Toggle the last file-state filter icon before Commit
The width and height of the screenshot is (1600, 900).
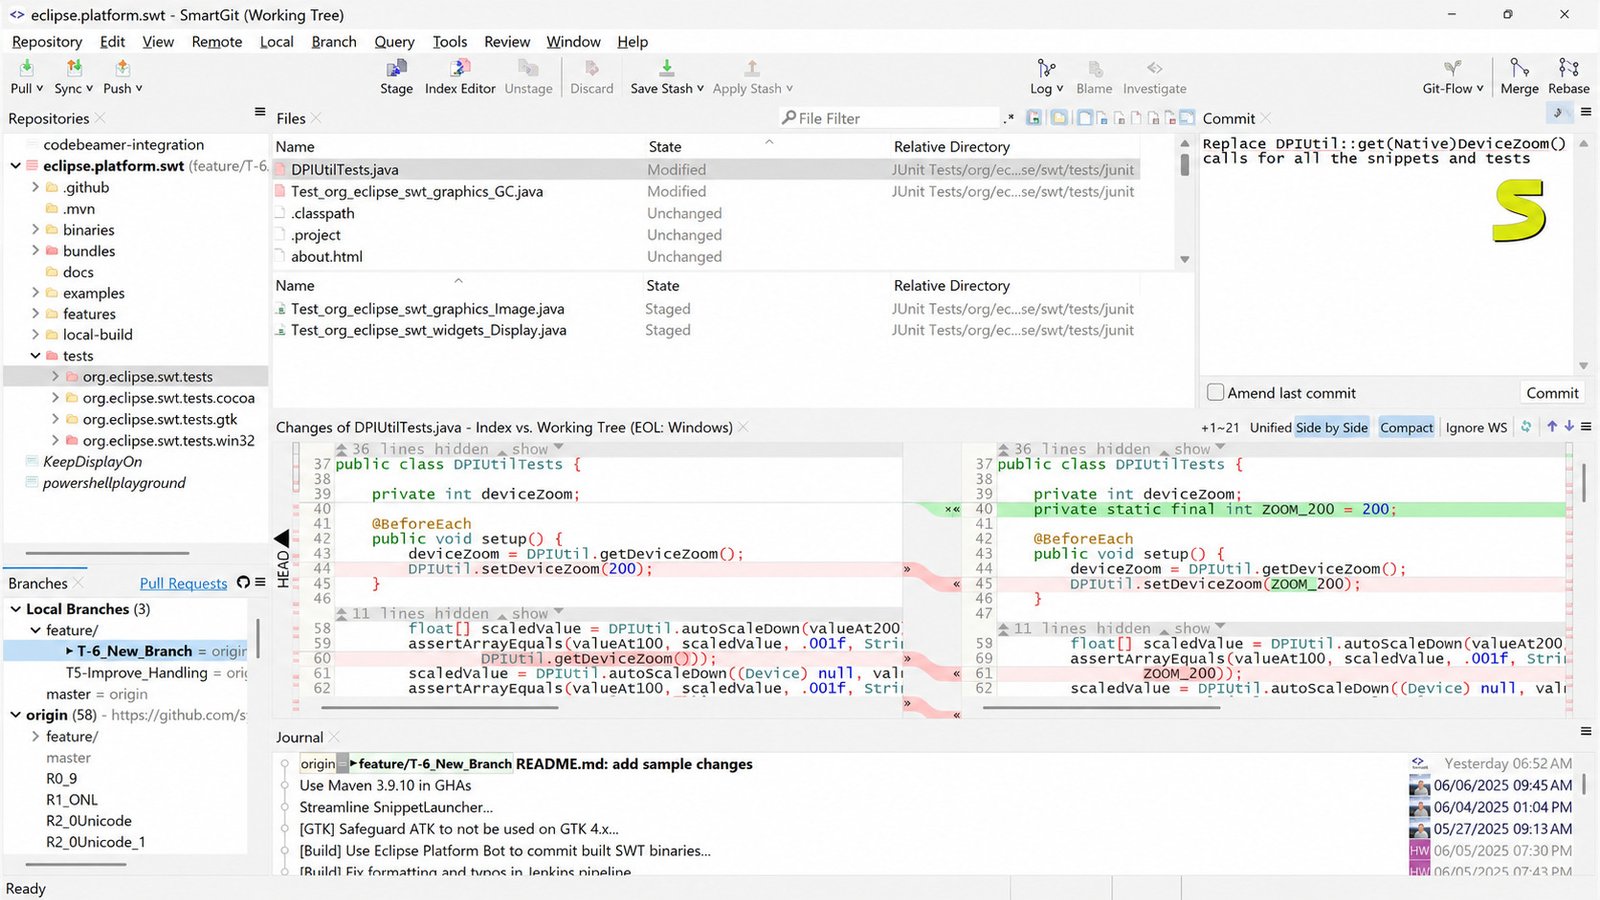[1187, 118]
